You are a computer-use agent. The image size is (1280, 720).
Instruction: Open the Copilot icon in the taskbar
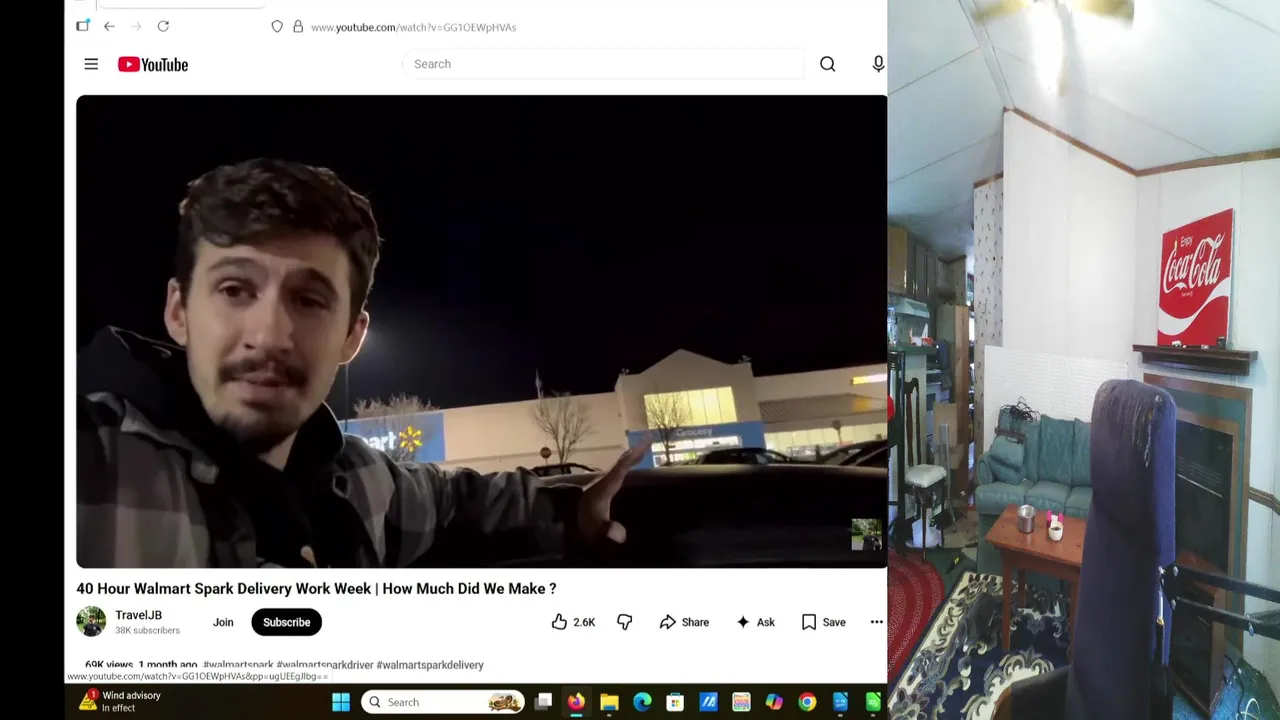pos(774,702)
